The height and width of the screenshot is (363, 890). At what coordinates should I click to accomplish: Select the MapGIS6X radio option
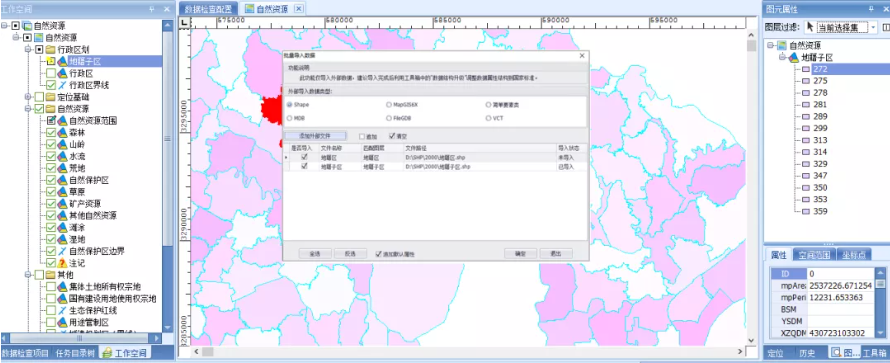389,105
